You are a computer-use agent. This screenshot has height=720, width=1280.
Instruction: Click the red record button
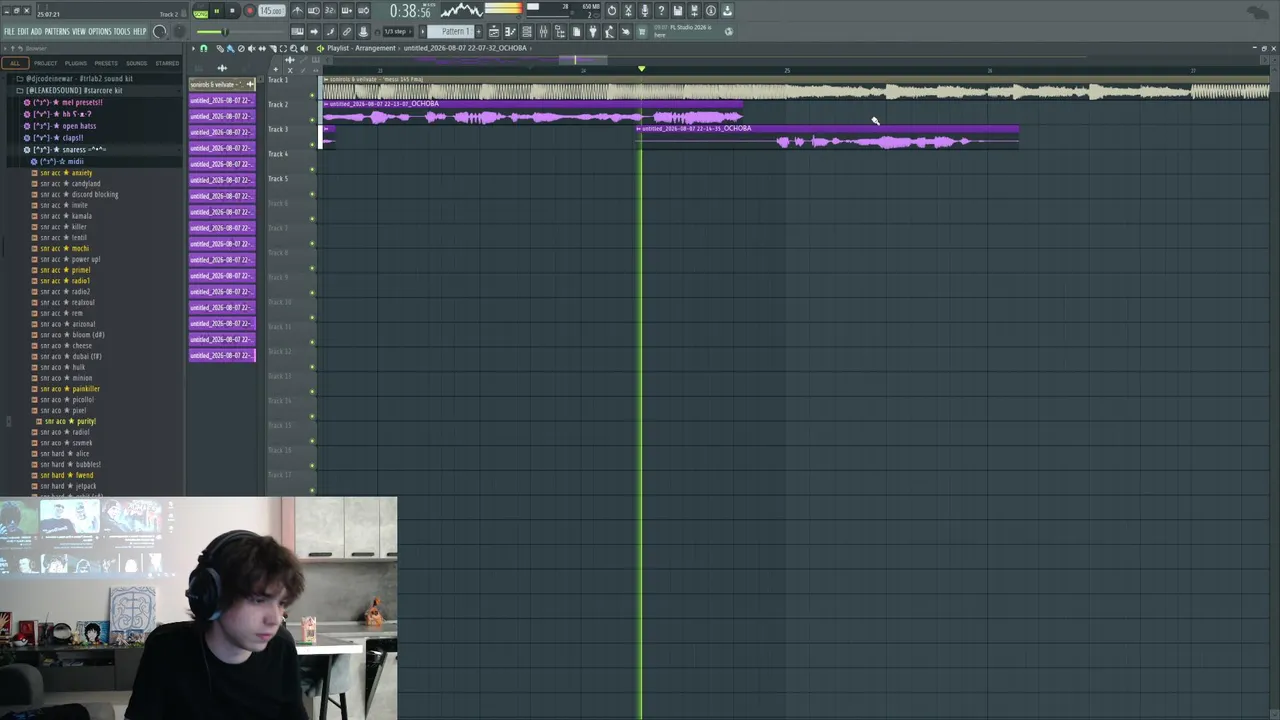[x=249, y=11]
